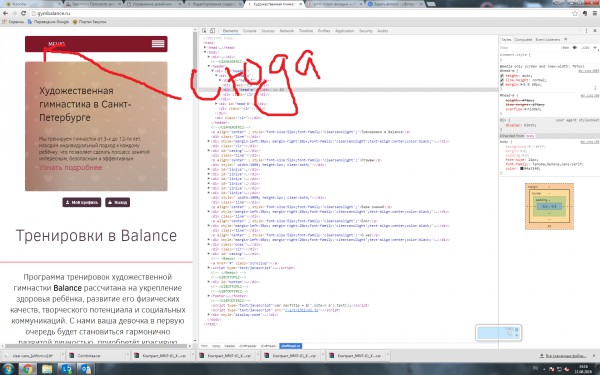The height and width of the screenshot is (375, 600).
Task: Uncheck the height: auto property
Action: (x=502, y=76)
